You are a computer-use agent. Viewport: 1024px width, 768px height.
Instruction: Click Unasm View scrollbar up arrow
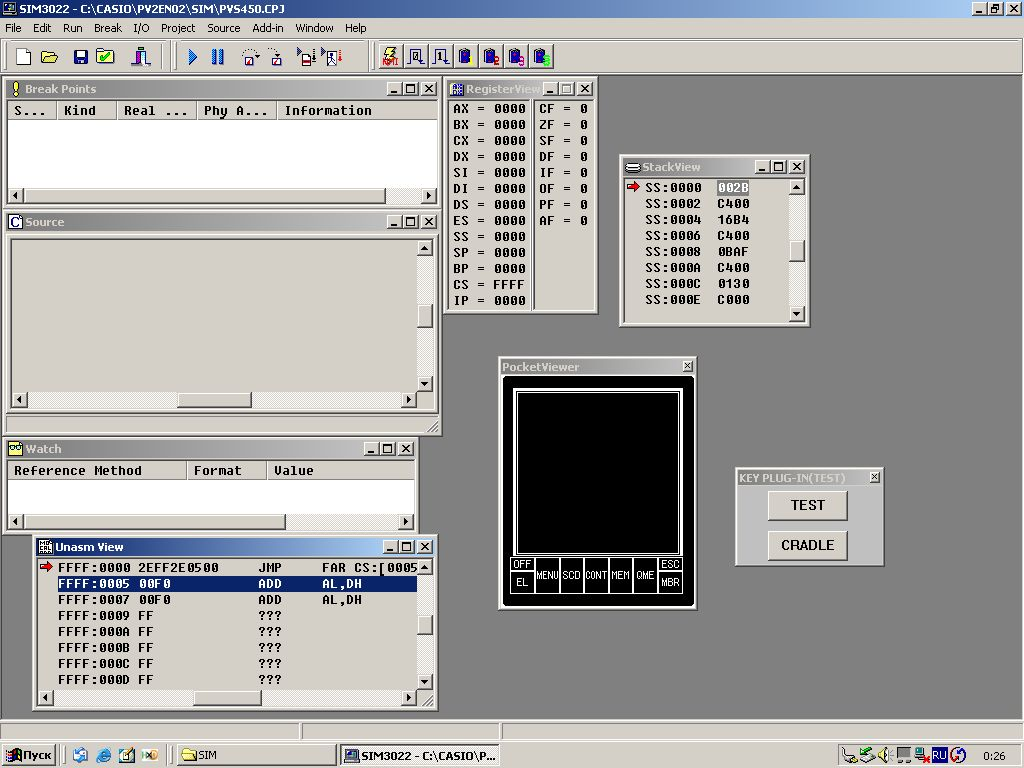pyautogui.click(x=425, y=568)
